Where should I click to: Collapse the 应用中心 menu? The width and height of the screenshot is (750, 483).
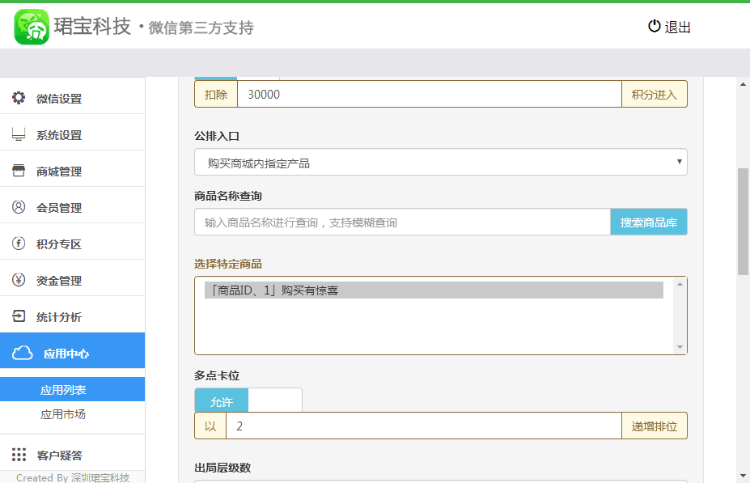coord(72,351)
